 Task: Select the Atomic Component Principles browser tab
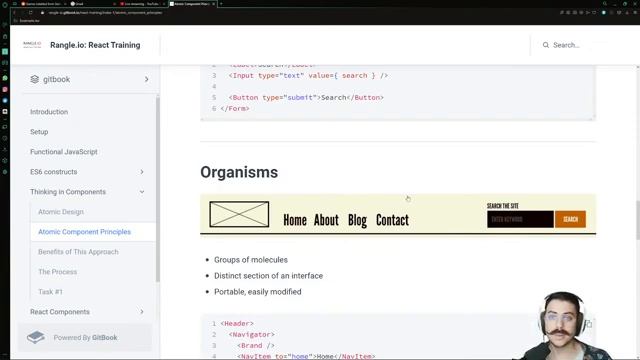(x=192, y=4)
